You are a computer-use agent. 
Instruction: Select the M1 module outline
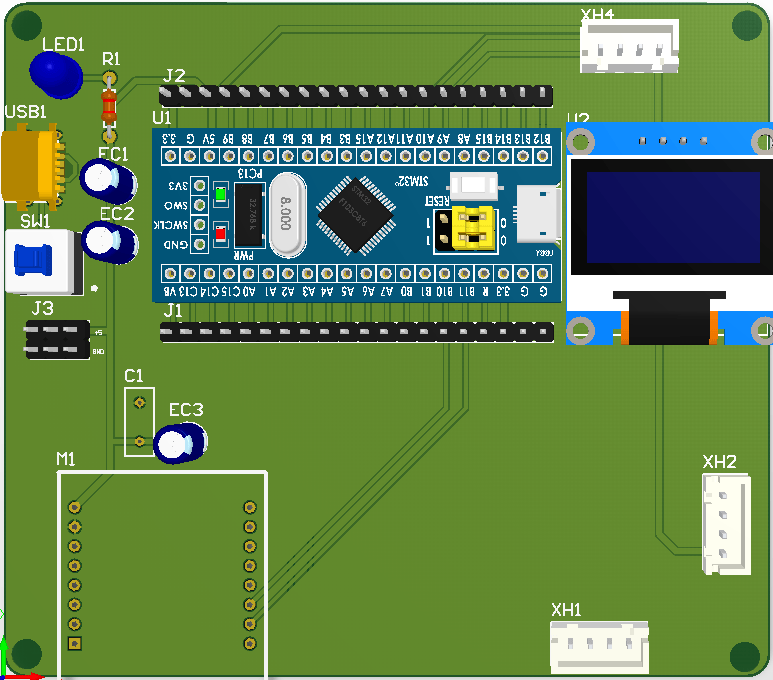tap(163, 575)
